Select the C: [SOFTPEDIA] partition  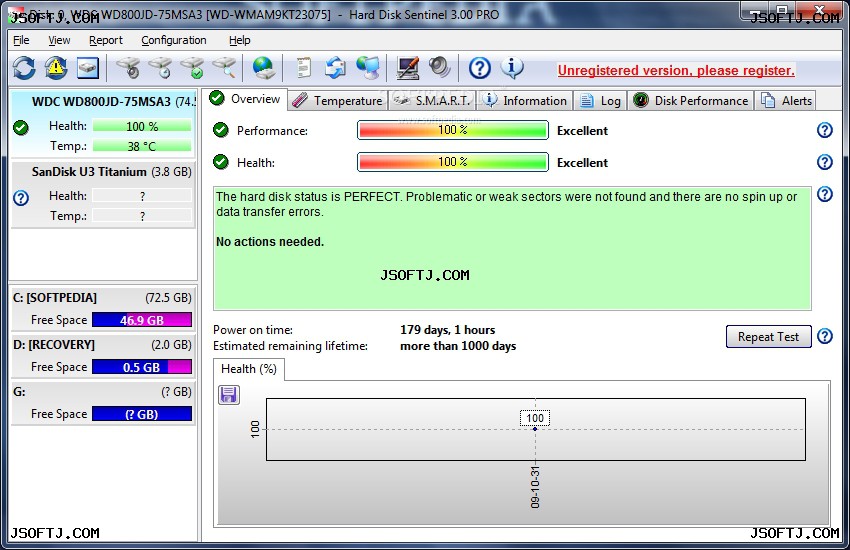(x=103, y=308)
